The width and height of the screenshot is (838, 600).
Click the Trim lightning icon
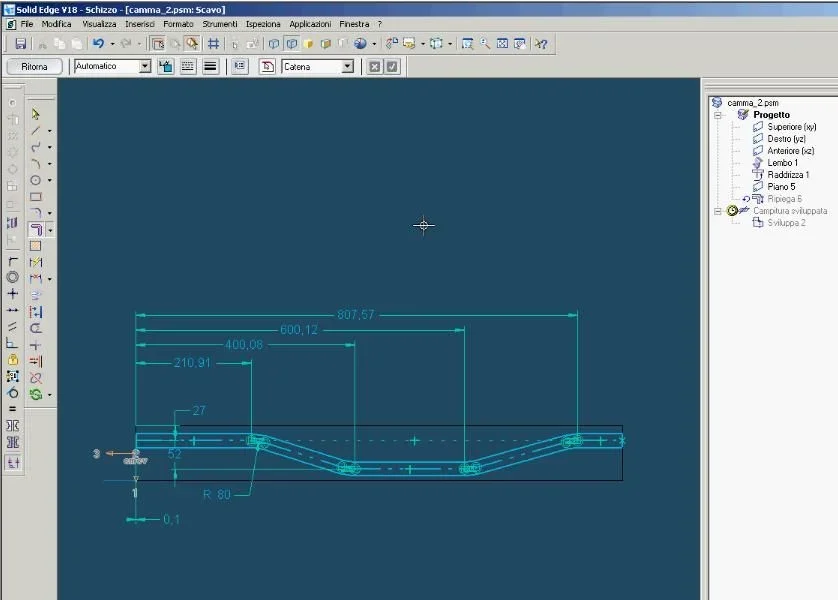[35, 262]
